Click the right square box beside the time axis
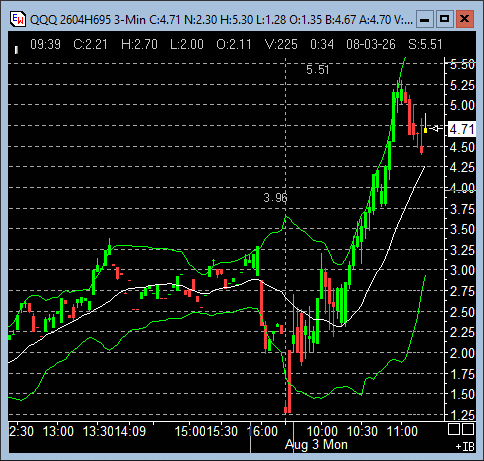 pos(468,429)
